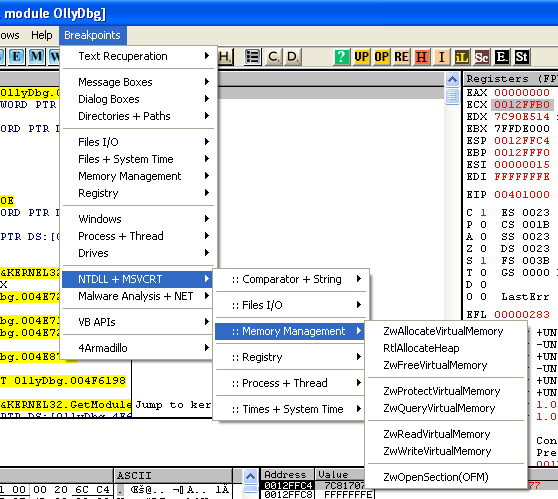Screen dimensions: 558x499
Task: Open the M (memory map) toolbar icon
Action: coord(36,57)
